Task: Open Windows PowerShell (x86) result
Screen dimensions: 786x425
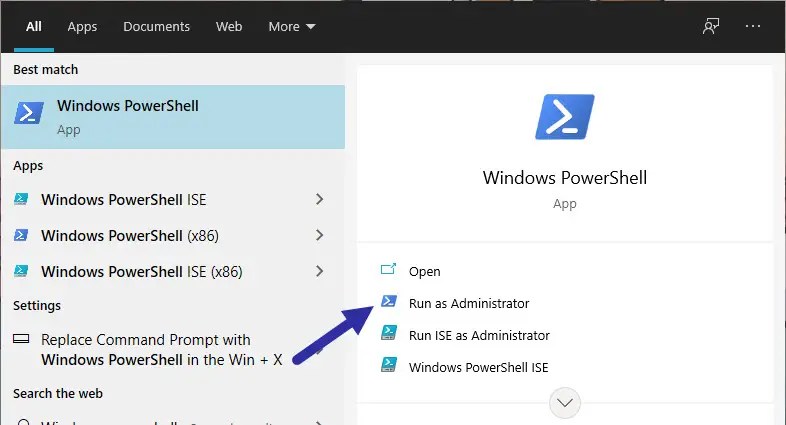Action: 173,236
